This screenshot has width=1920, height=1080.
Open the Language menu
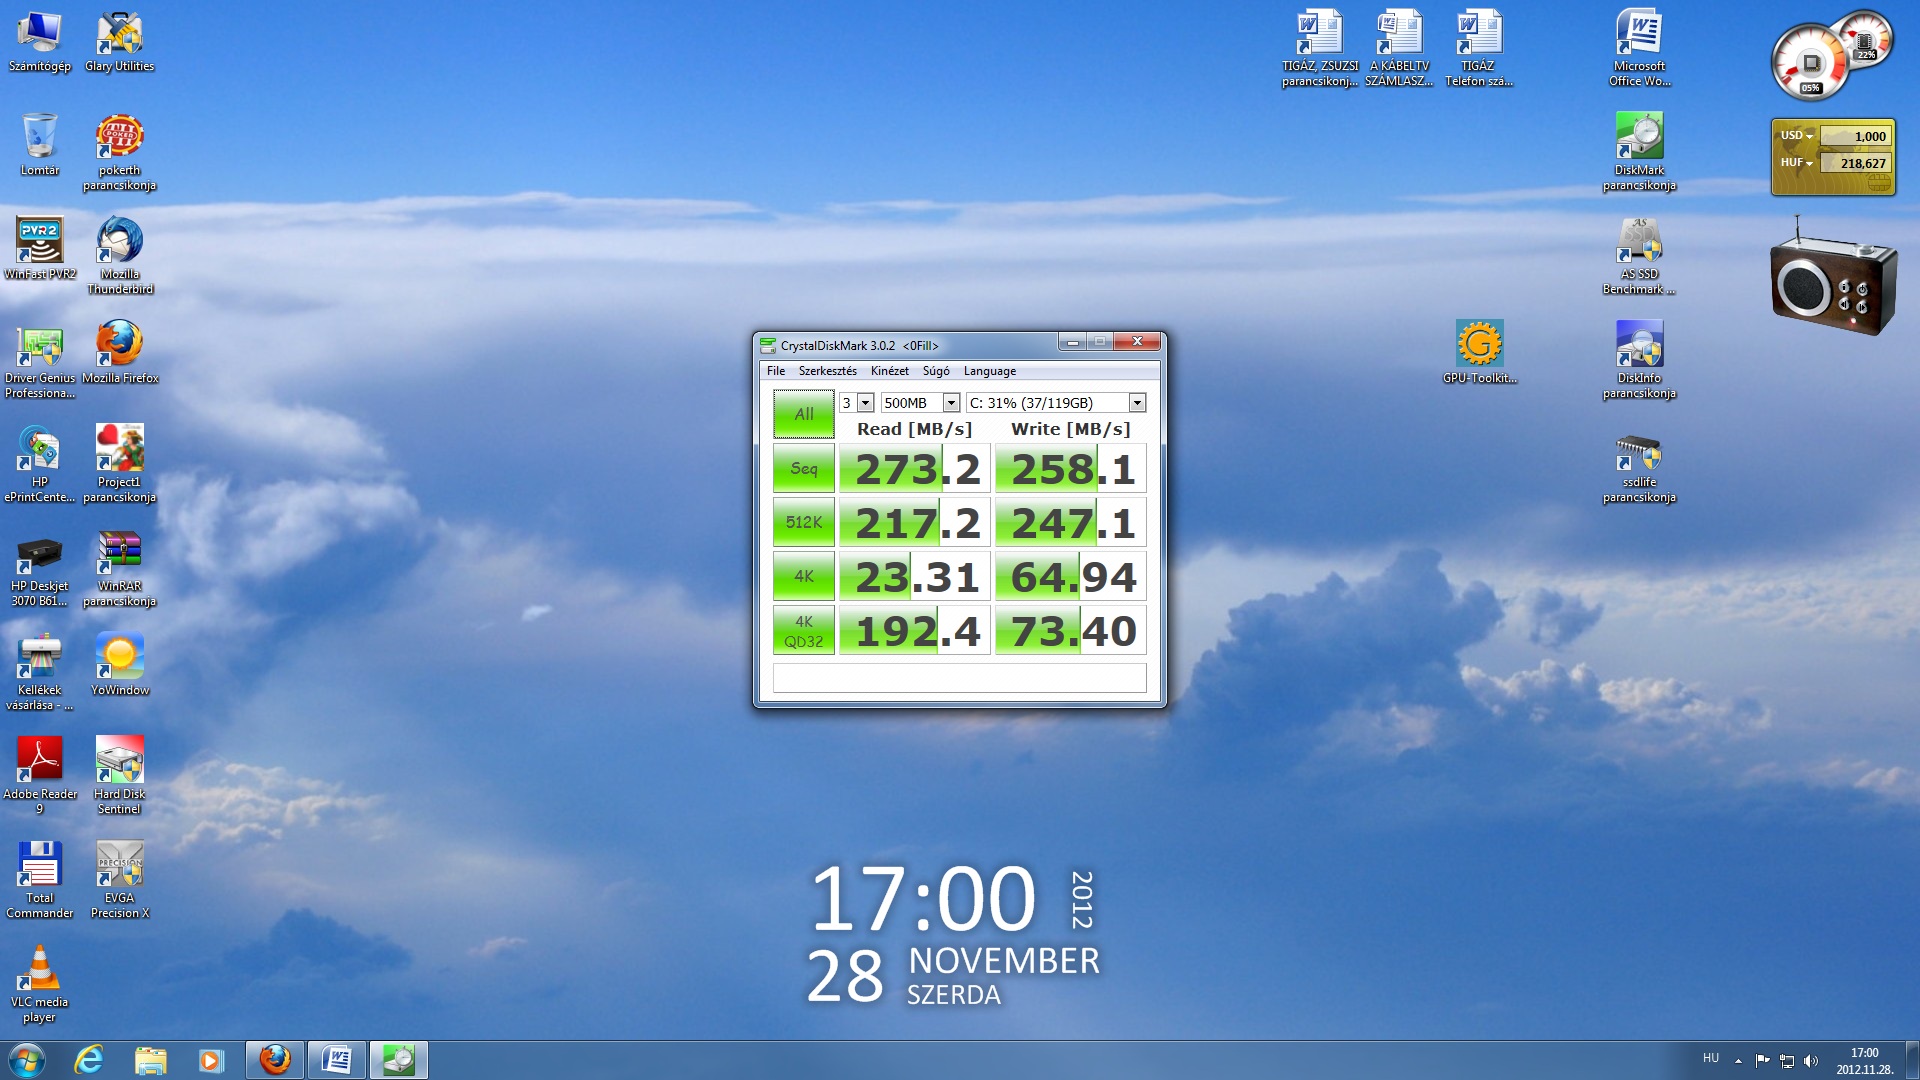click(x=989, y=371)
